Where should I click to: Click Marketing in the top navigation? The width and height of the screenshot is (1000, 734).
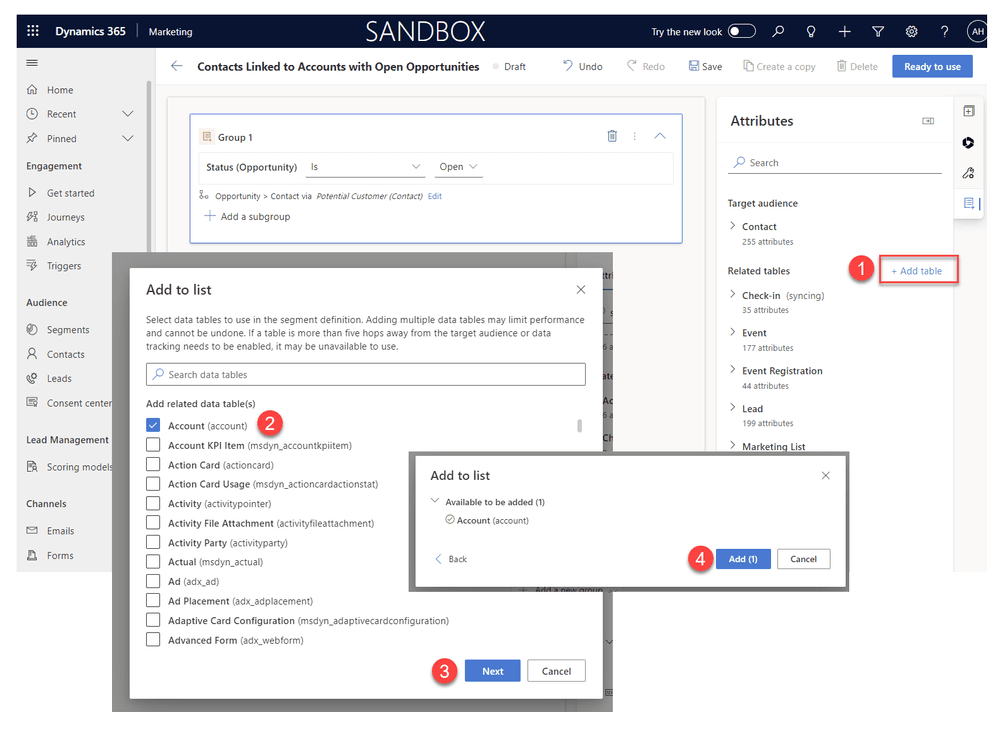170,31
